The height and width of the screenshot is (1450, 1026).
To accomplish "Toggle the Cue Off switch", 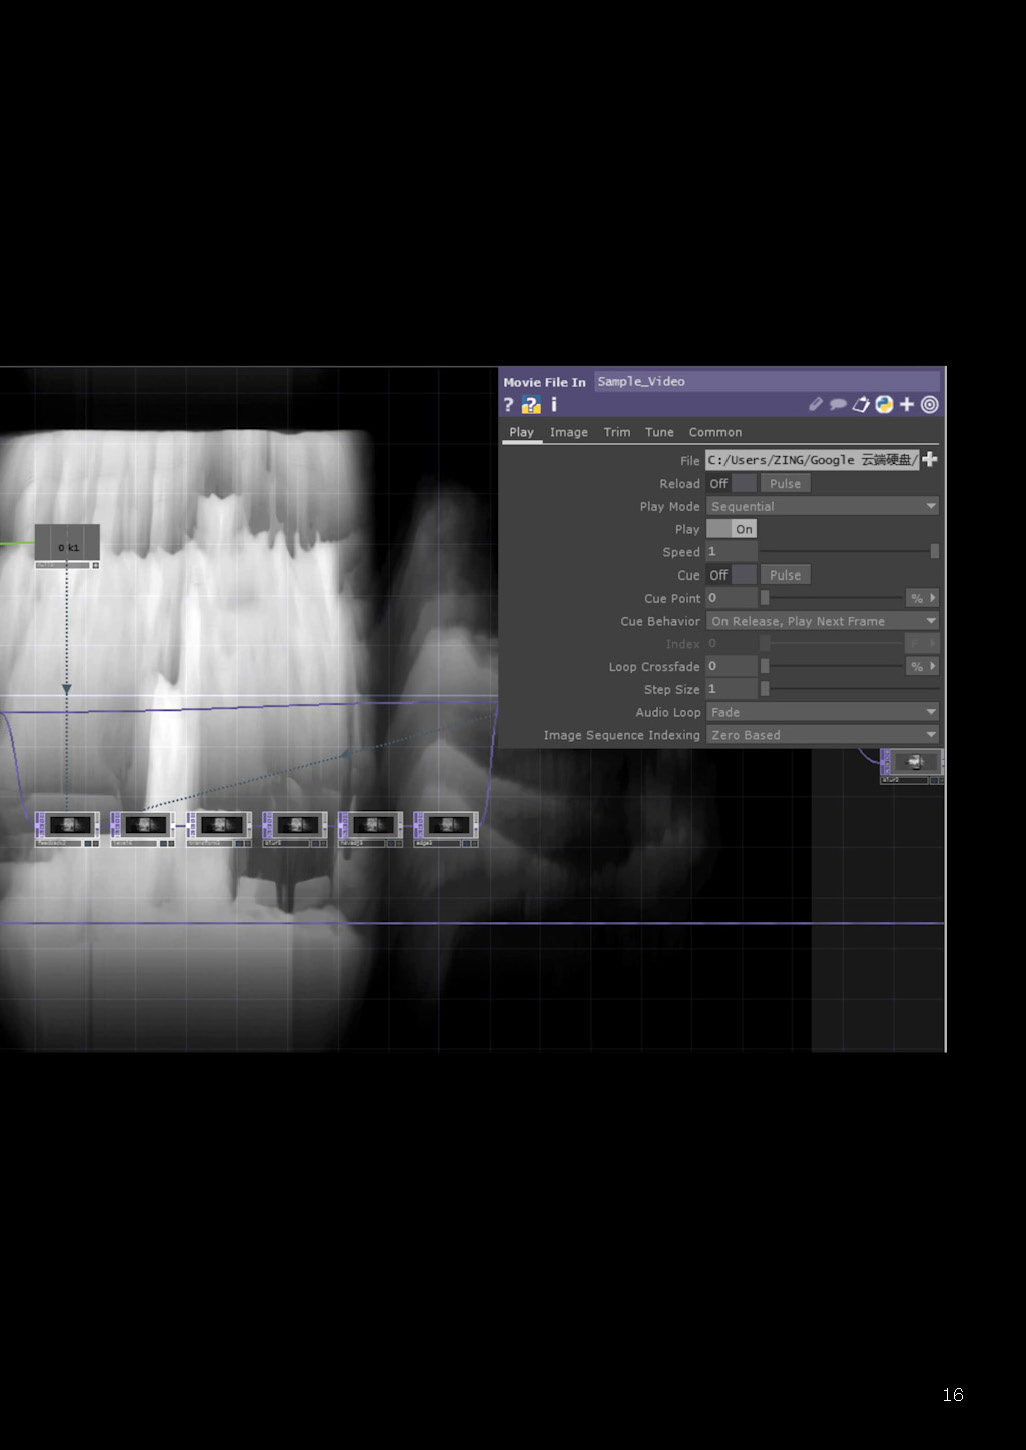I will [731, 575].
